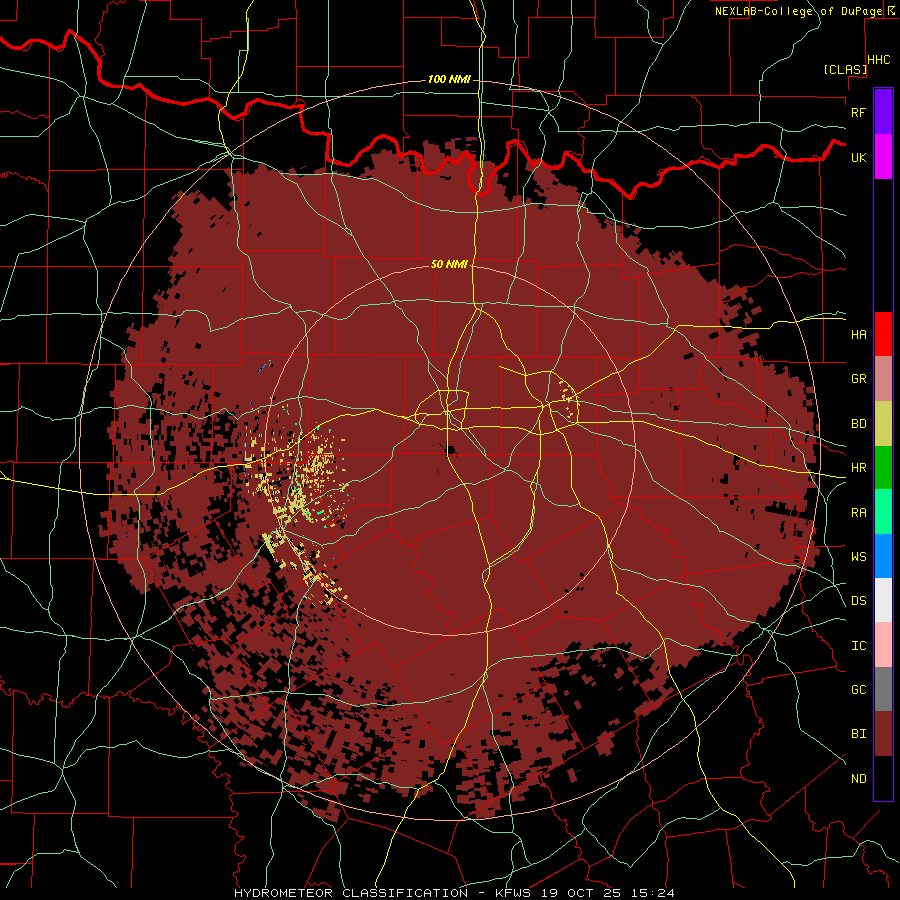Click the 50 NMI range ring label
Viewport: 900px width, 900px height.
449,264
